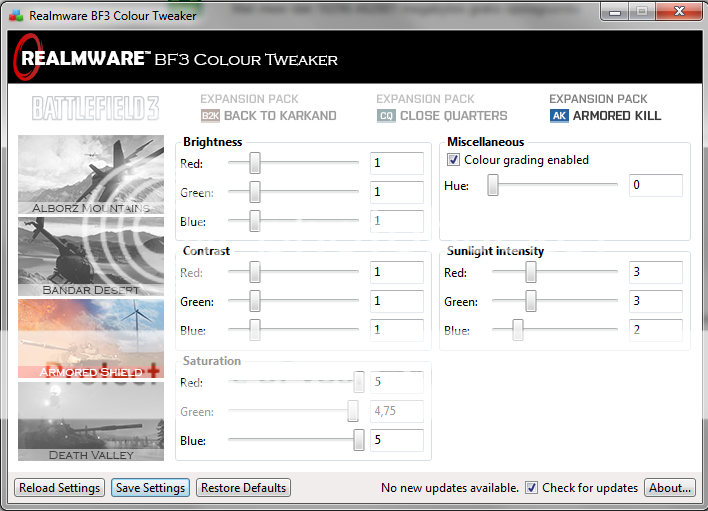This screenshot has height=511, width=708.
Task: Choose the Armored Shield map thumbnail
Action: click(91, 339)
